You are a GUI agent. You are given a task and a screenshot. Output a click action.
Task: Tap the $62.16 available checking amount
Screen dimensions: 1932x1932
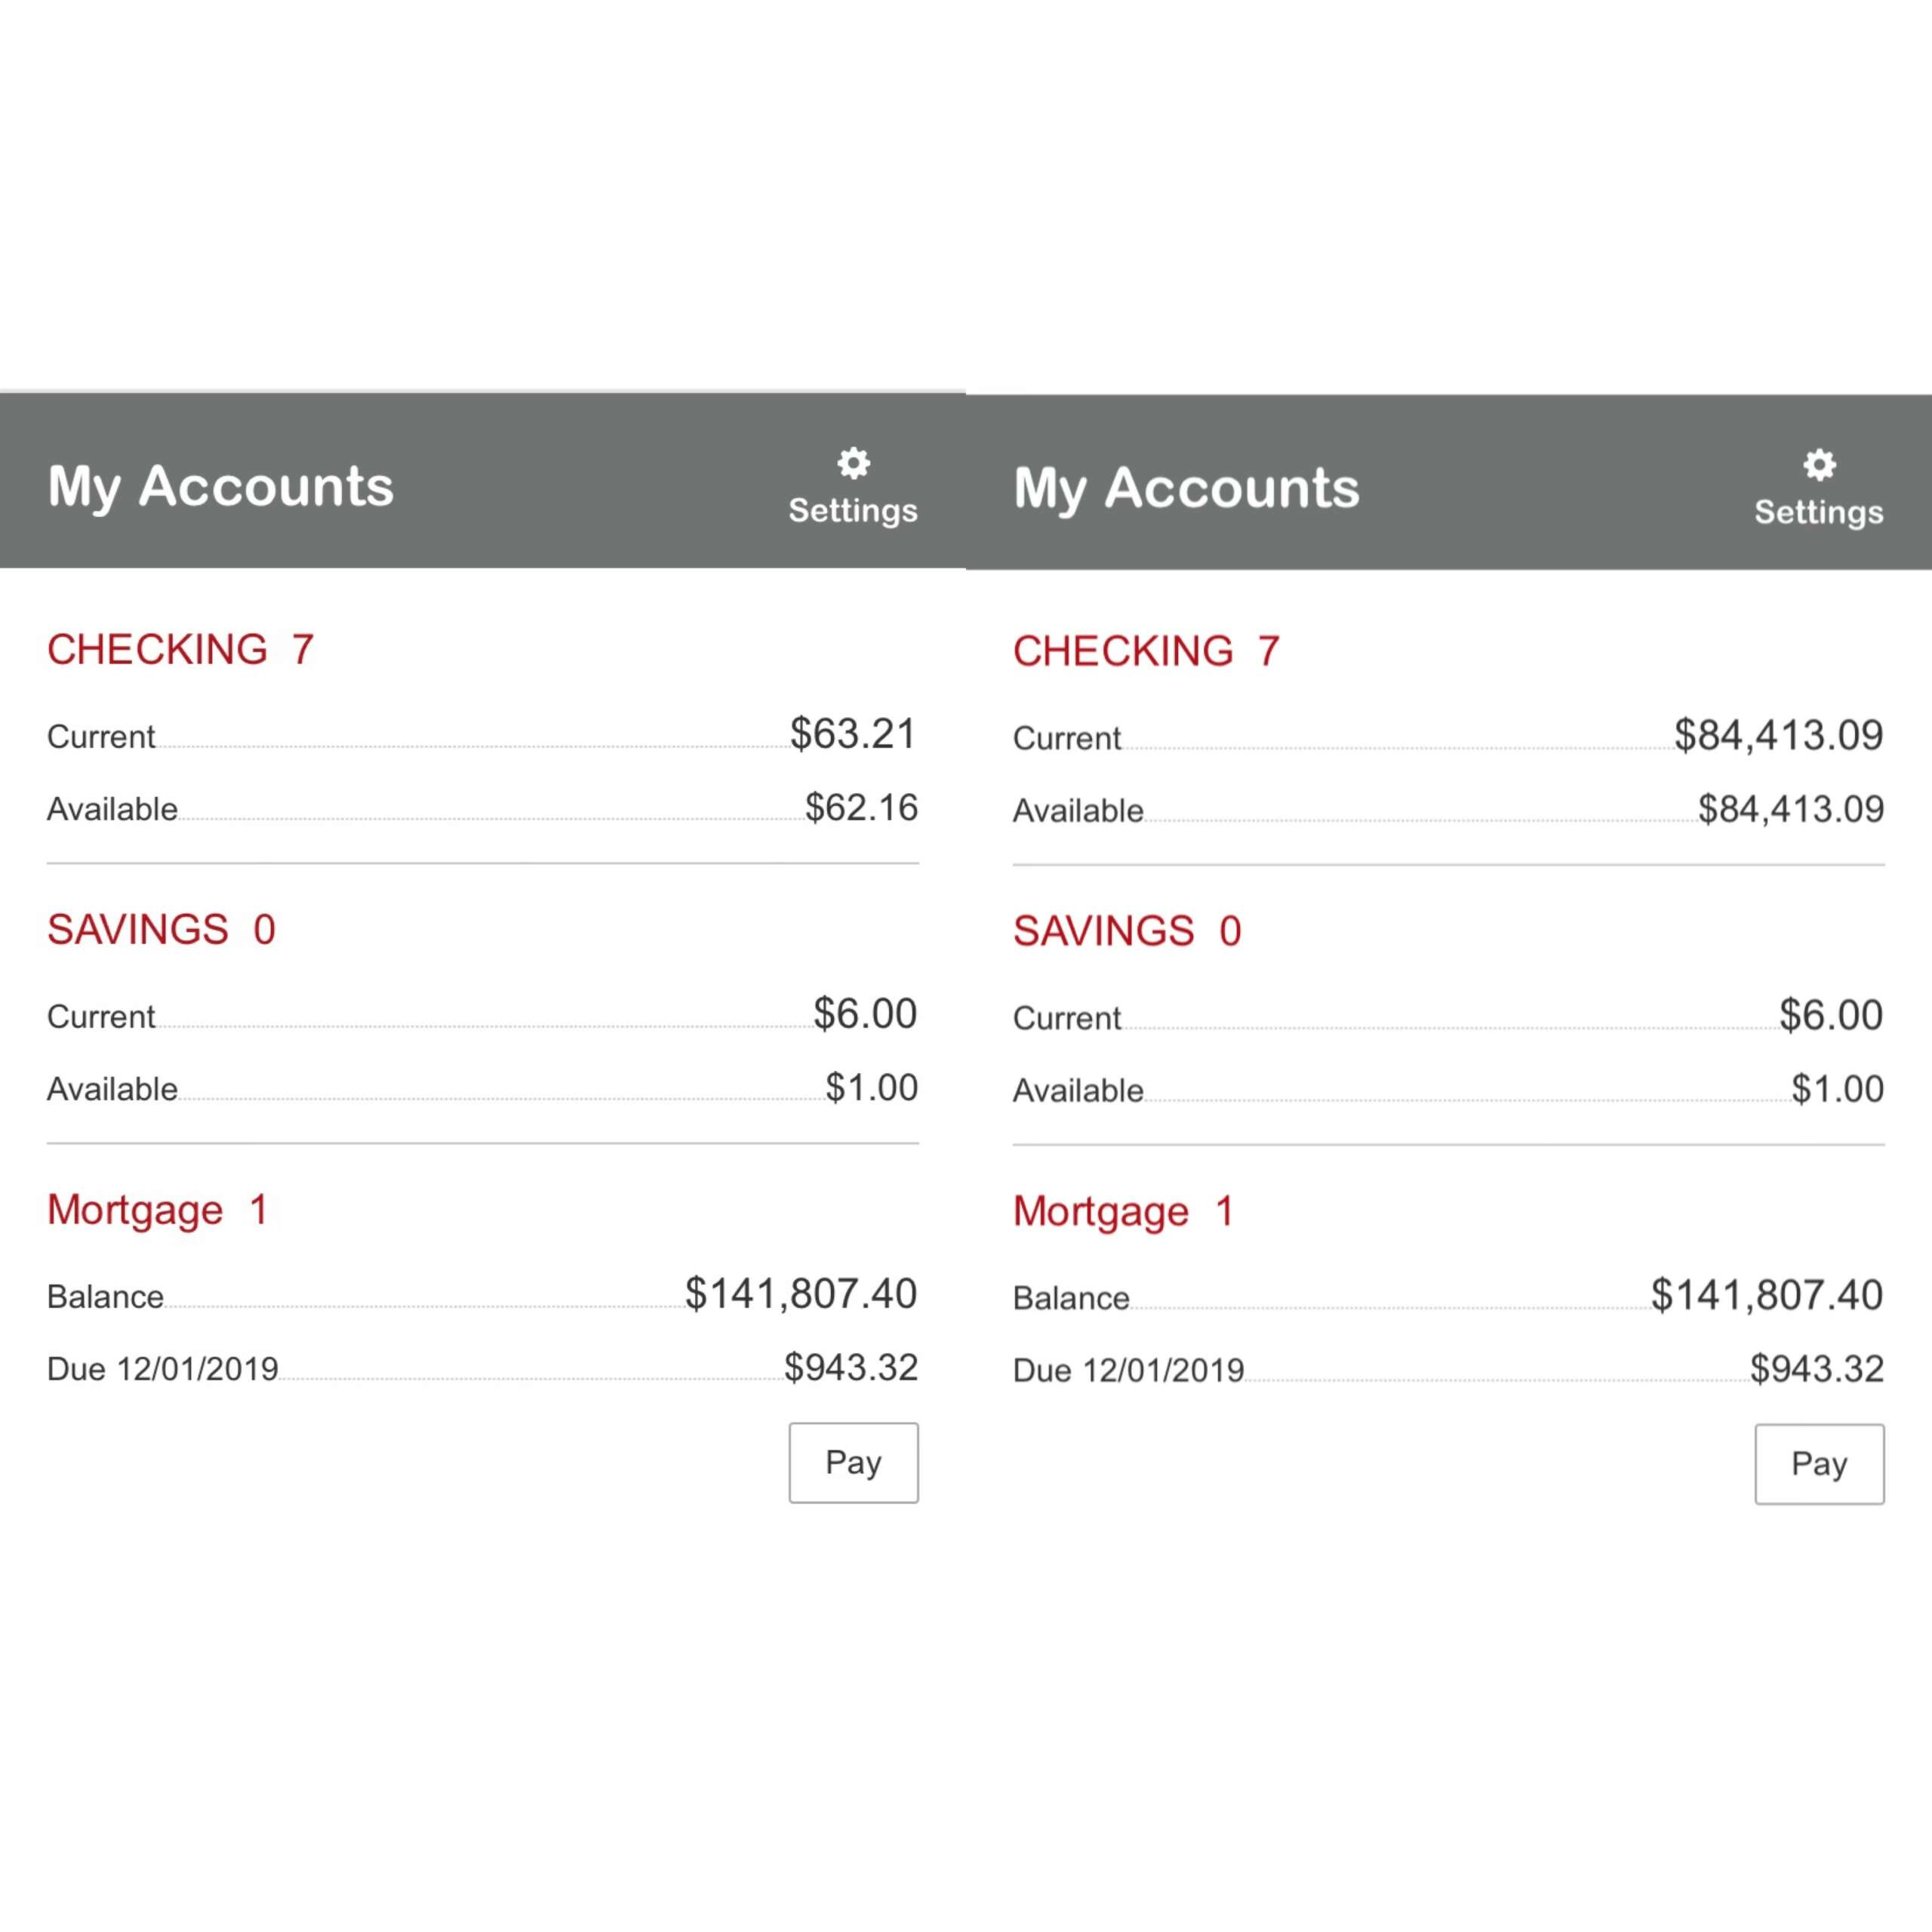point(861,808)
